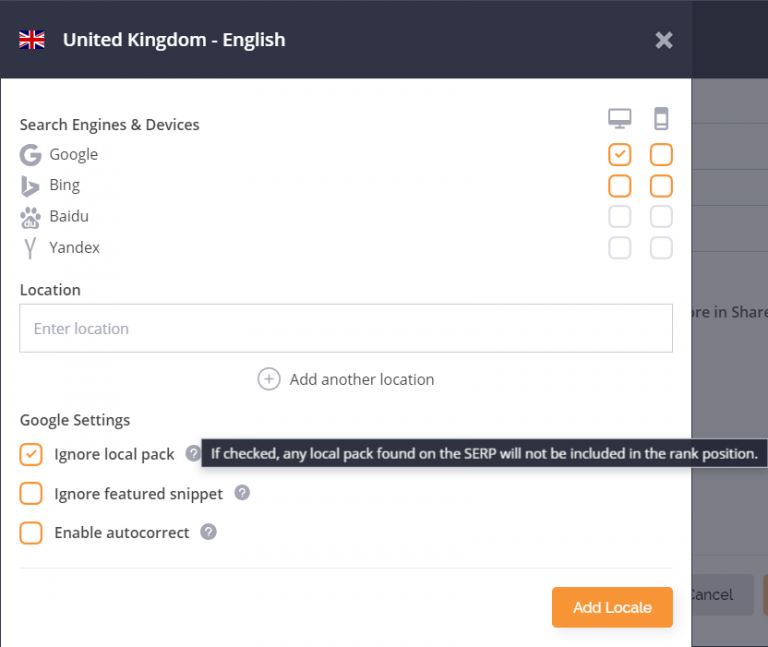Click the Bing logo icon
This screenshot has height=647, width=768.
[x=31, y=186]
